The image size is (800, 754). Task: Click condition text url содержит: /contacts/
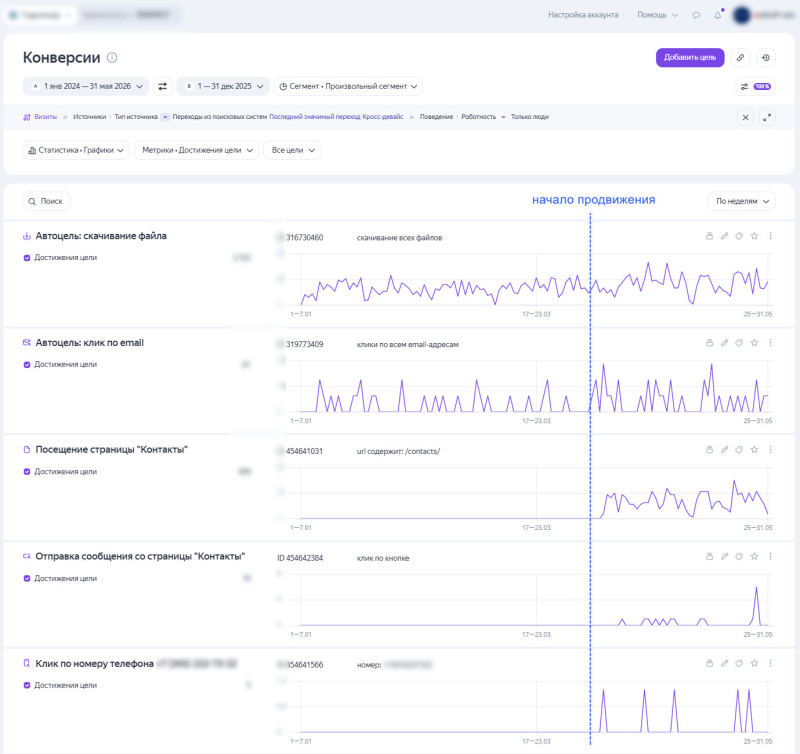pyautogui.click(x=398, y=451)
